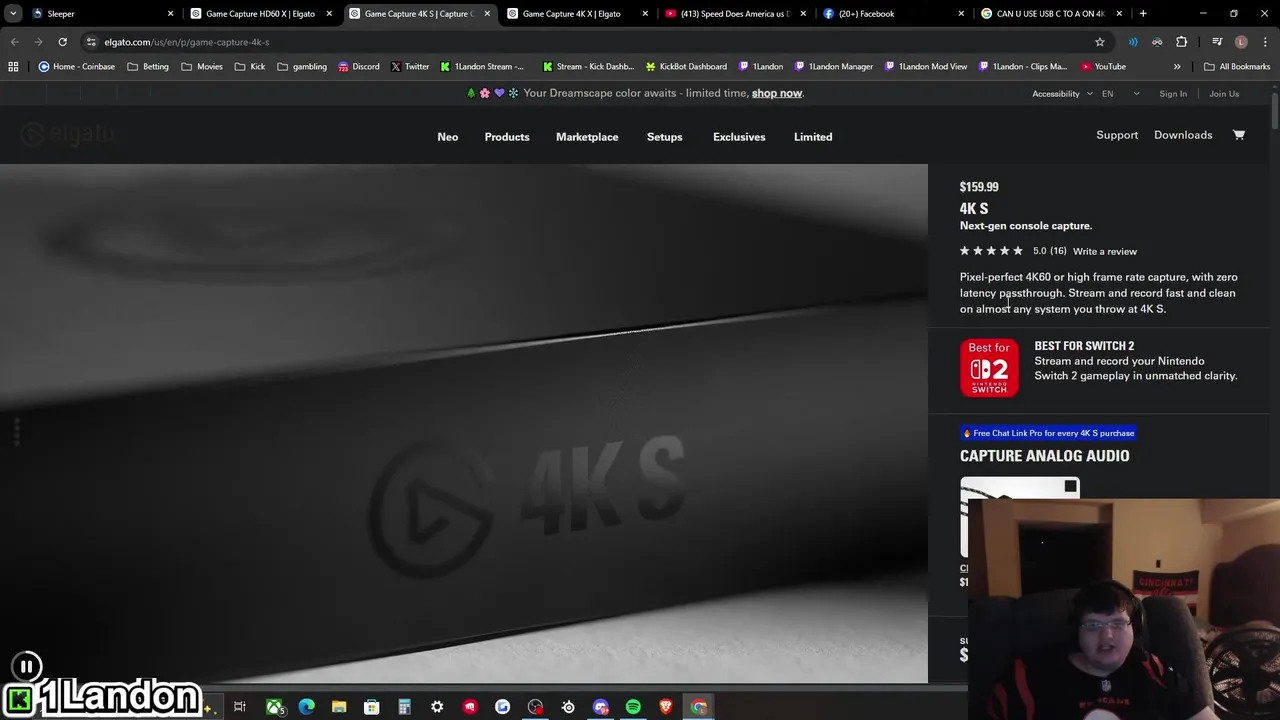Open Chrome profile avatar
Screen dimensions: 1280x720
click(1241, 42)
